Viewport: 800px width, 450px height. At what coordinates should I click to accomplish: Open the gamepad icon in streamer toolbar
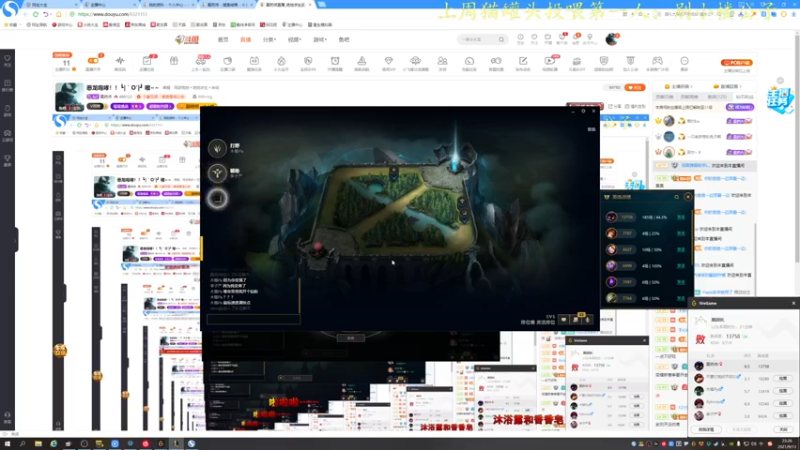[x=657, y=61]
